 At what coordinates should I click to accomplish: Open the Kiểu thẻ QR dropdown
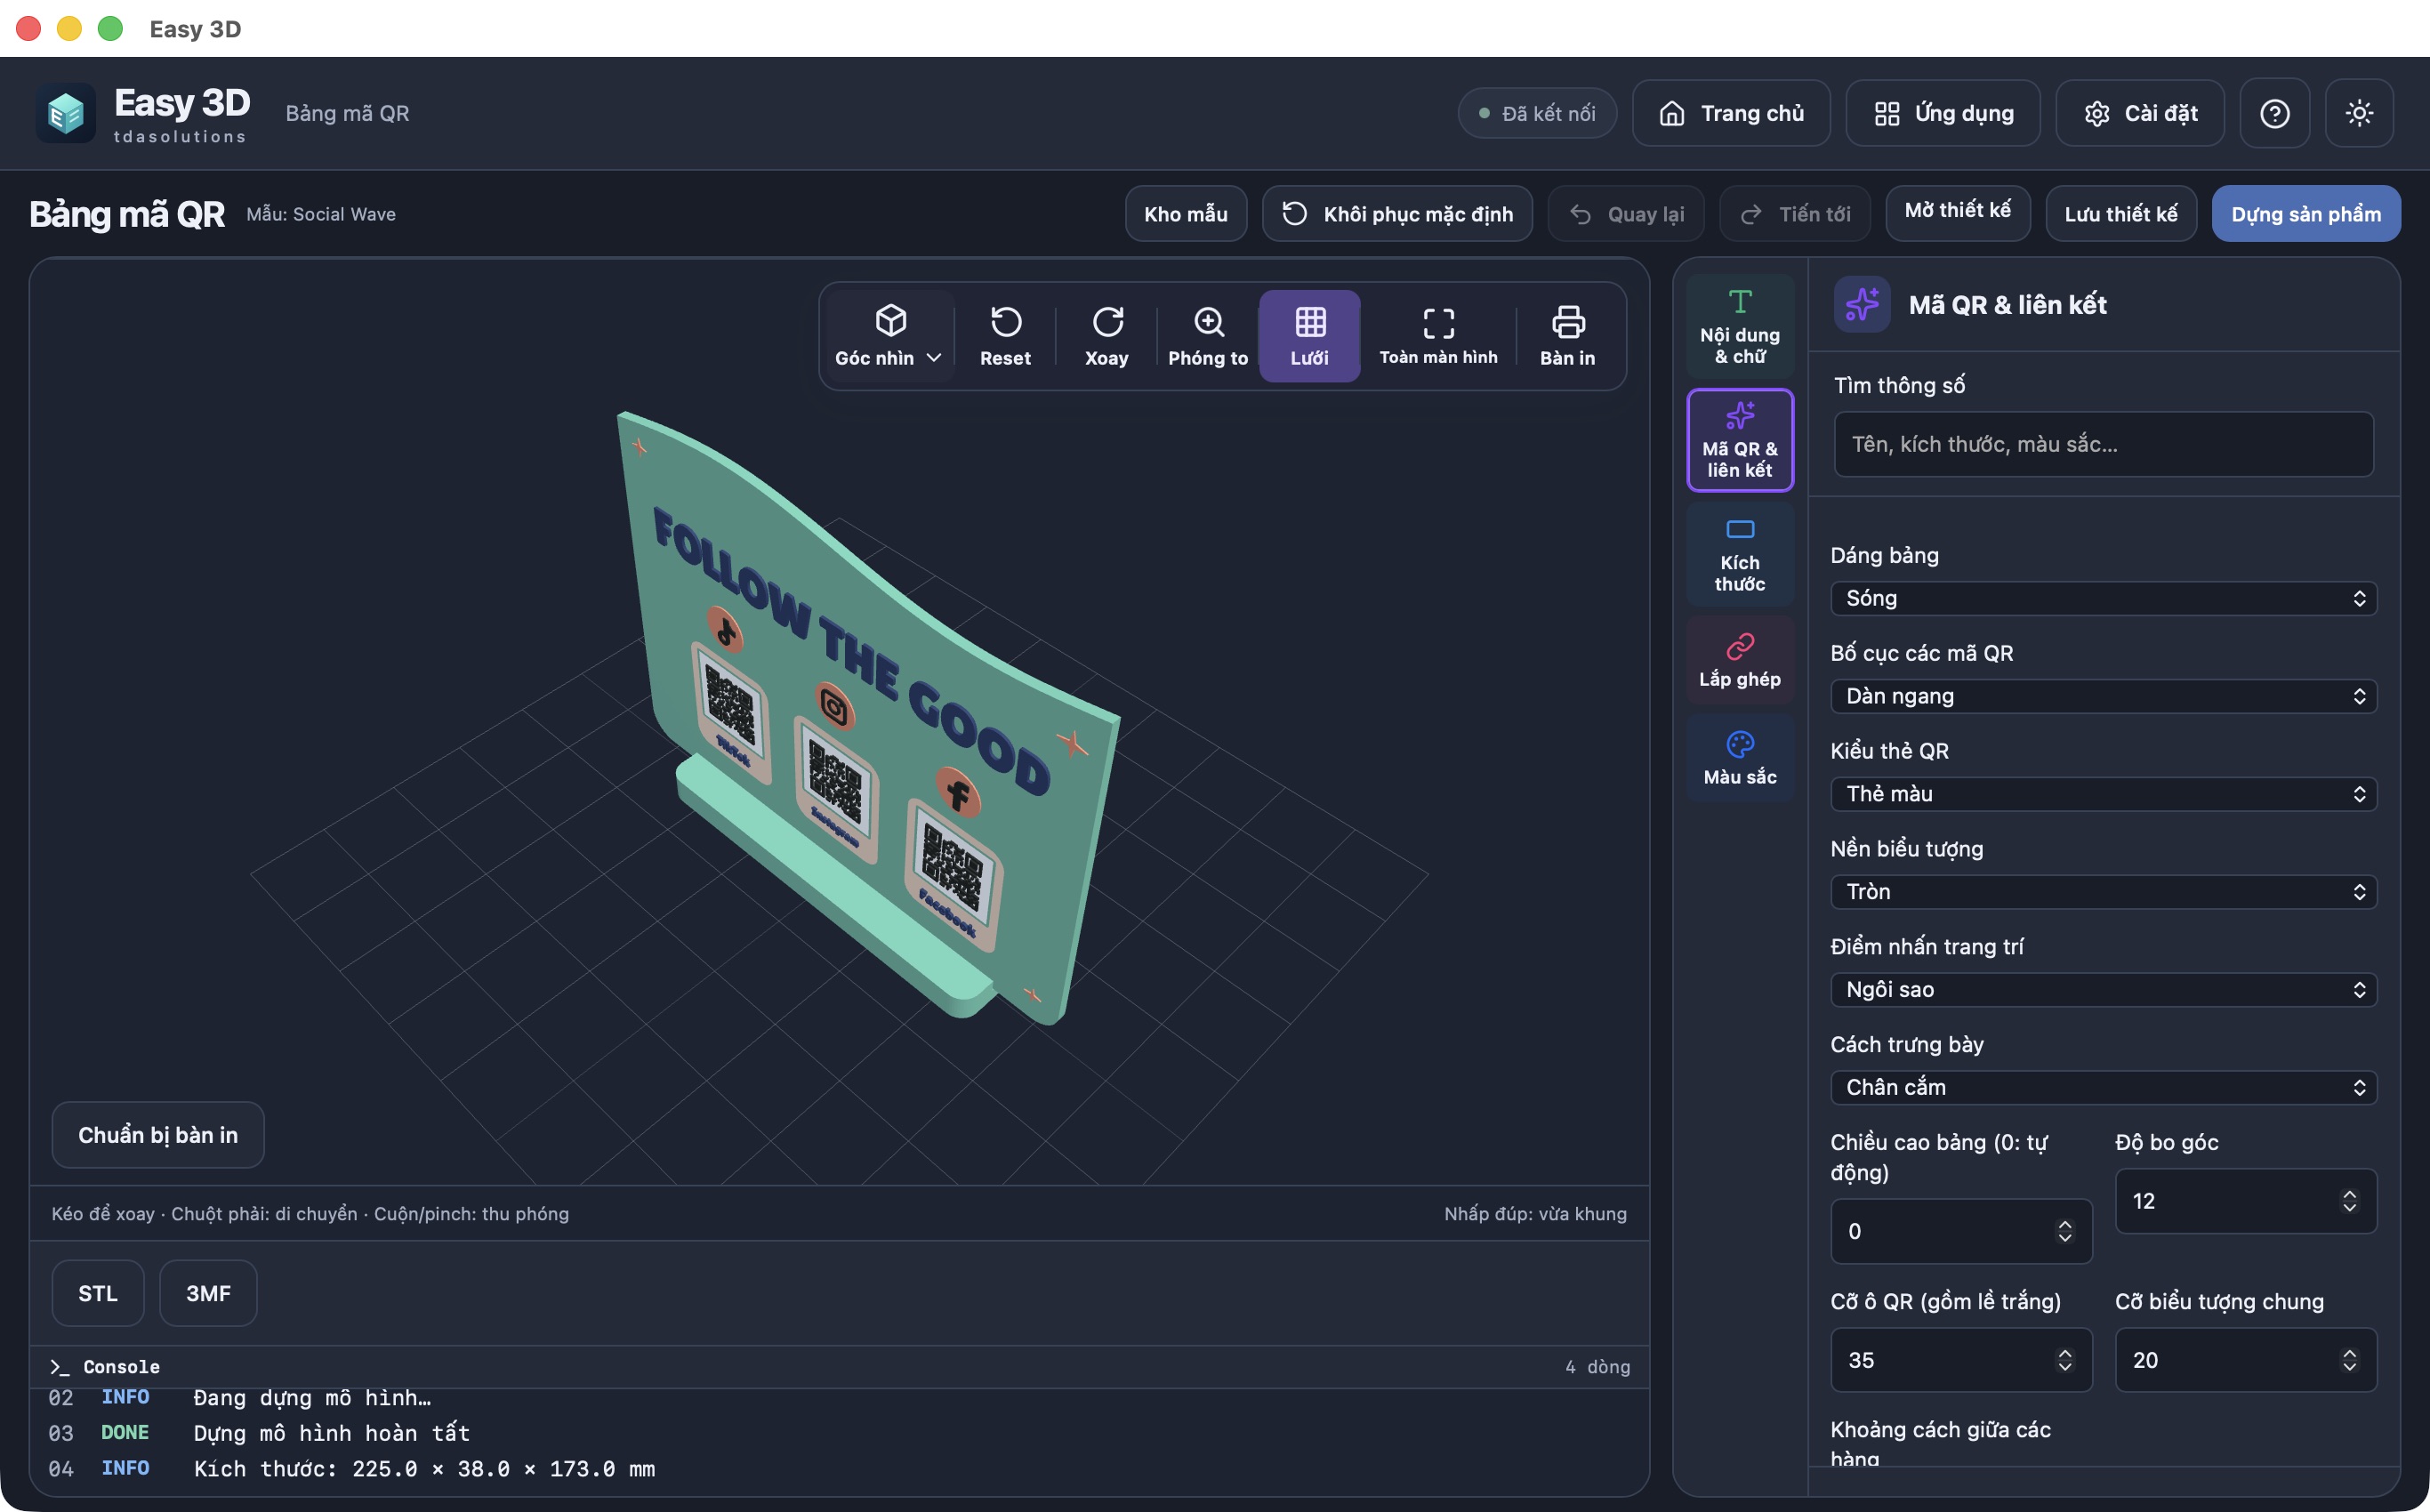[2103, 794]
